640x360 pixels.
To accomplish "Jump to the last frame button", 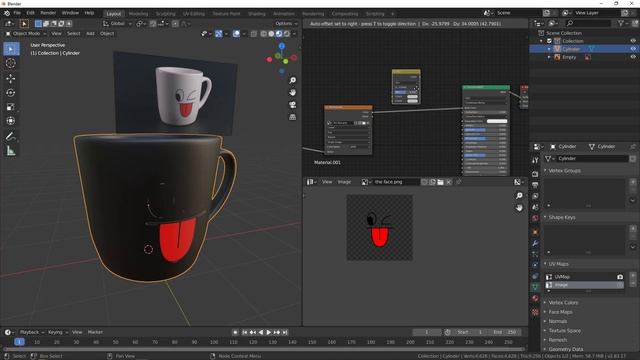I will pyautogui.click(x=285, y=332).
